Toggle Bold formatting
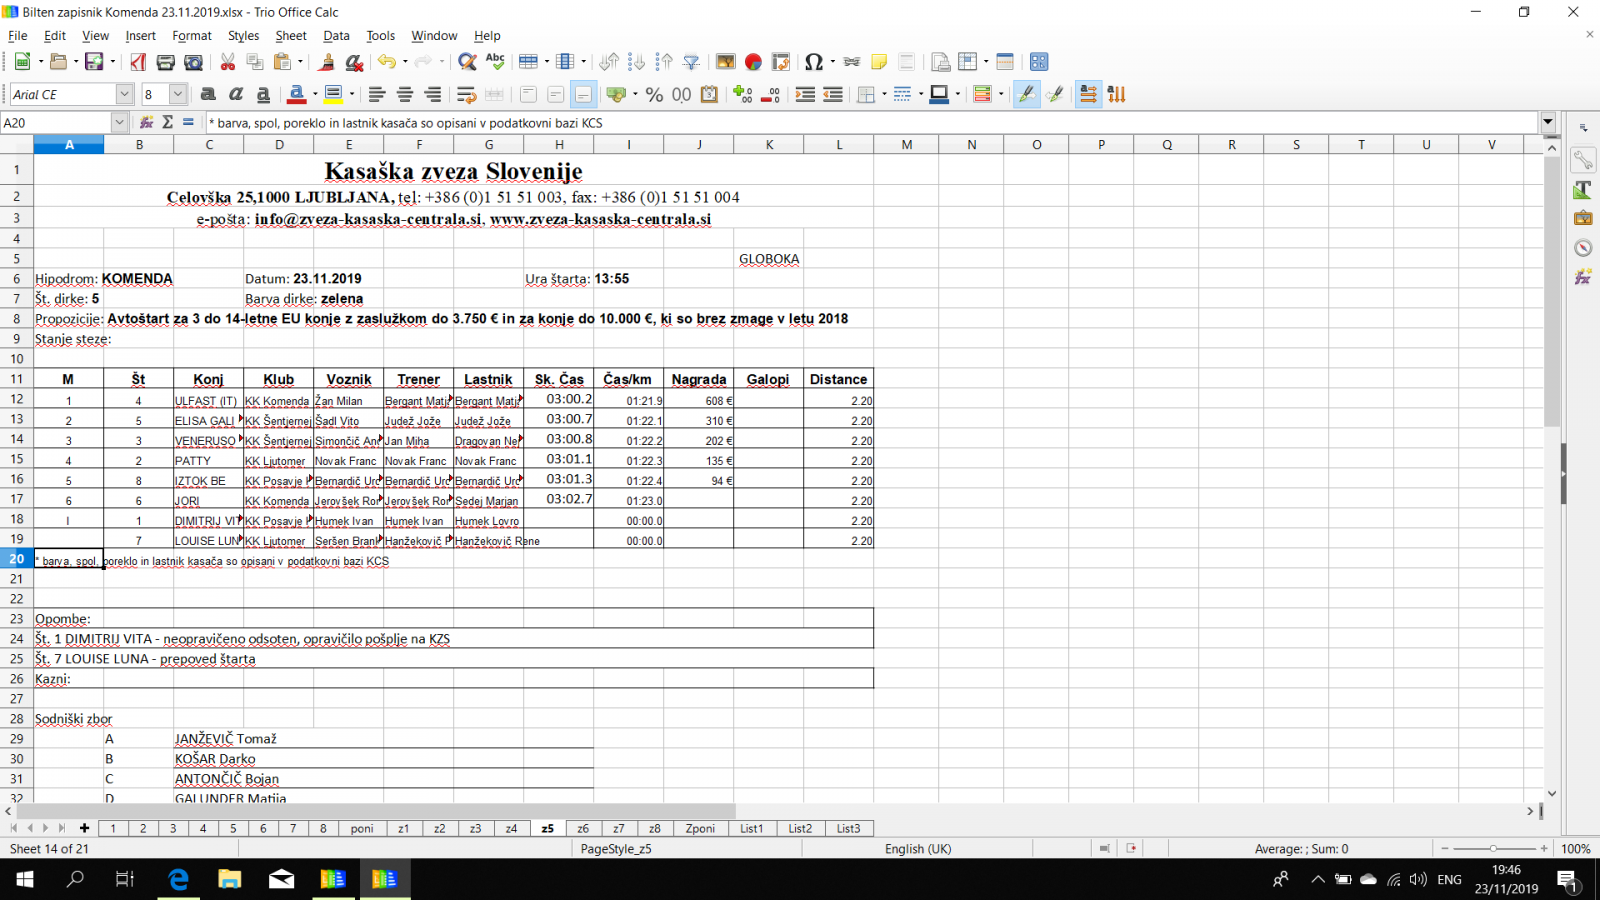This screenshot has height=900, width=1600. (x=208, y=95)
